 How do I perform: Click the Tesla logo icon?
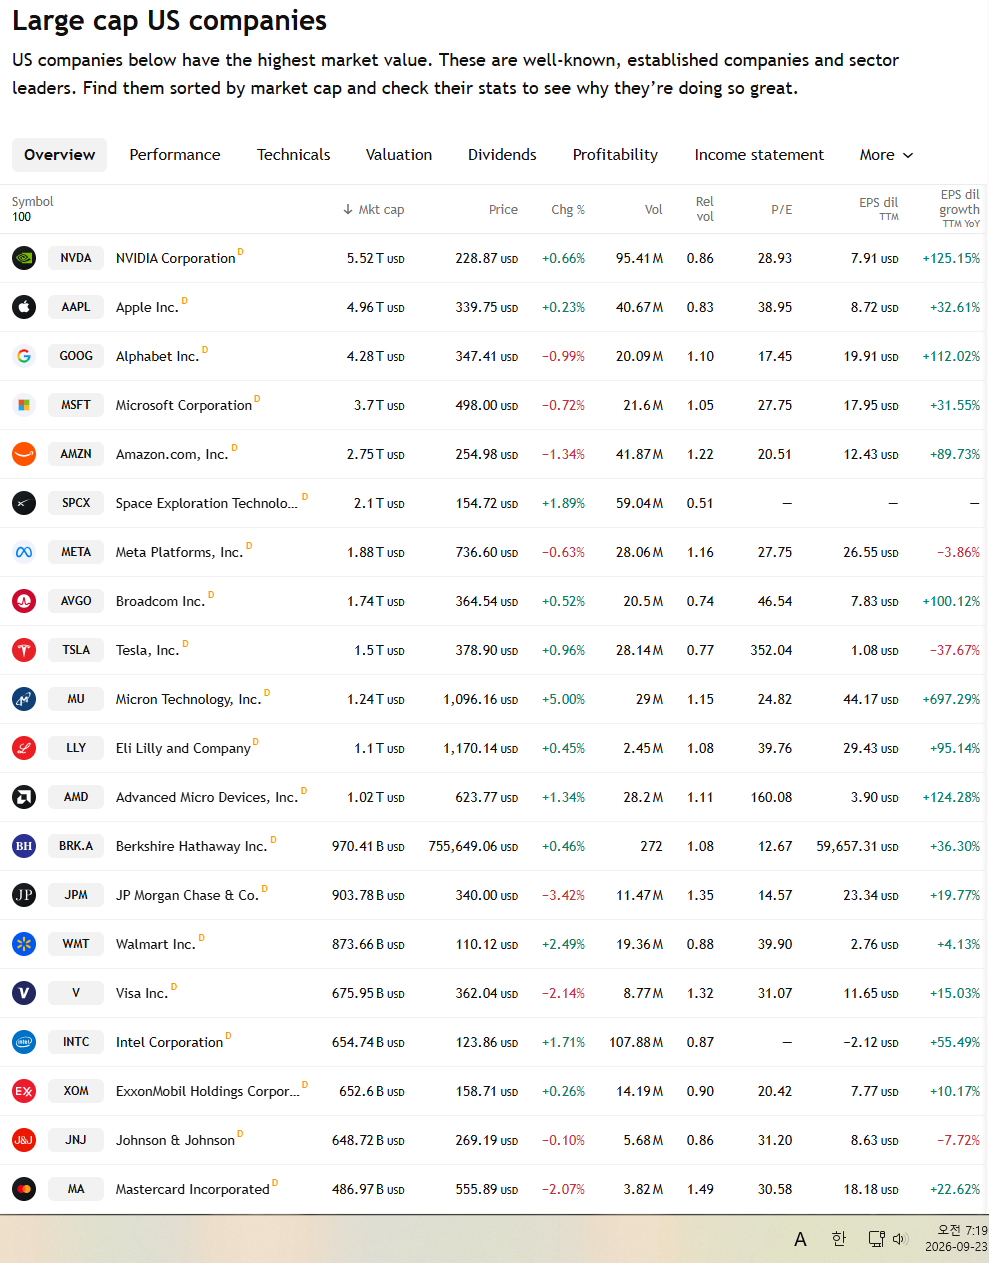pyautogui.click(x=24, y=650)
